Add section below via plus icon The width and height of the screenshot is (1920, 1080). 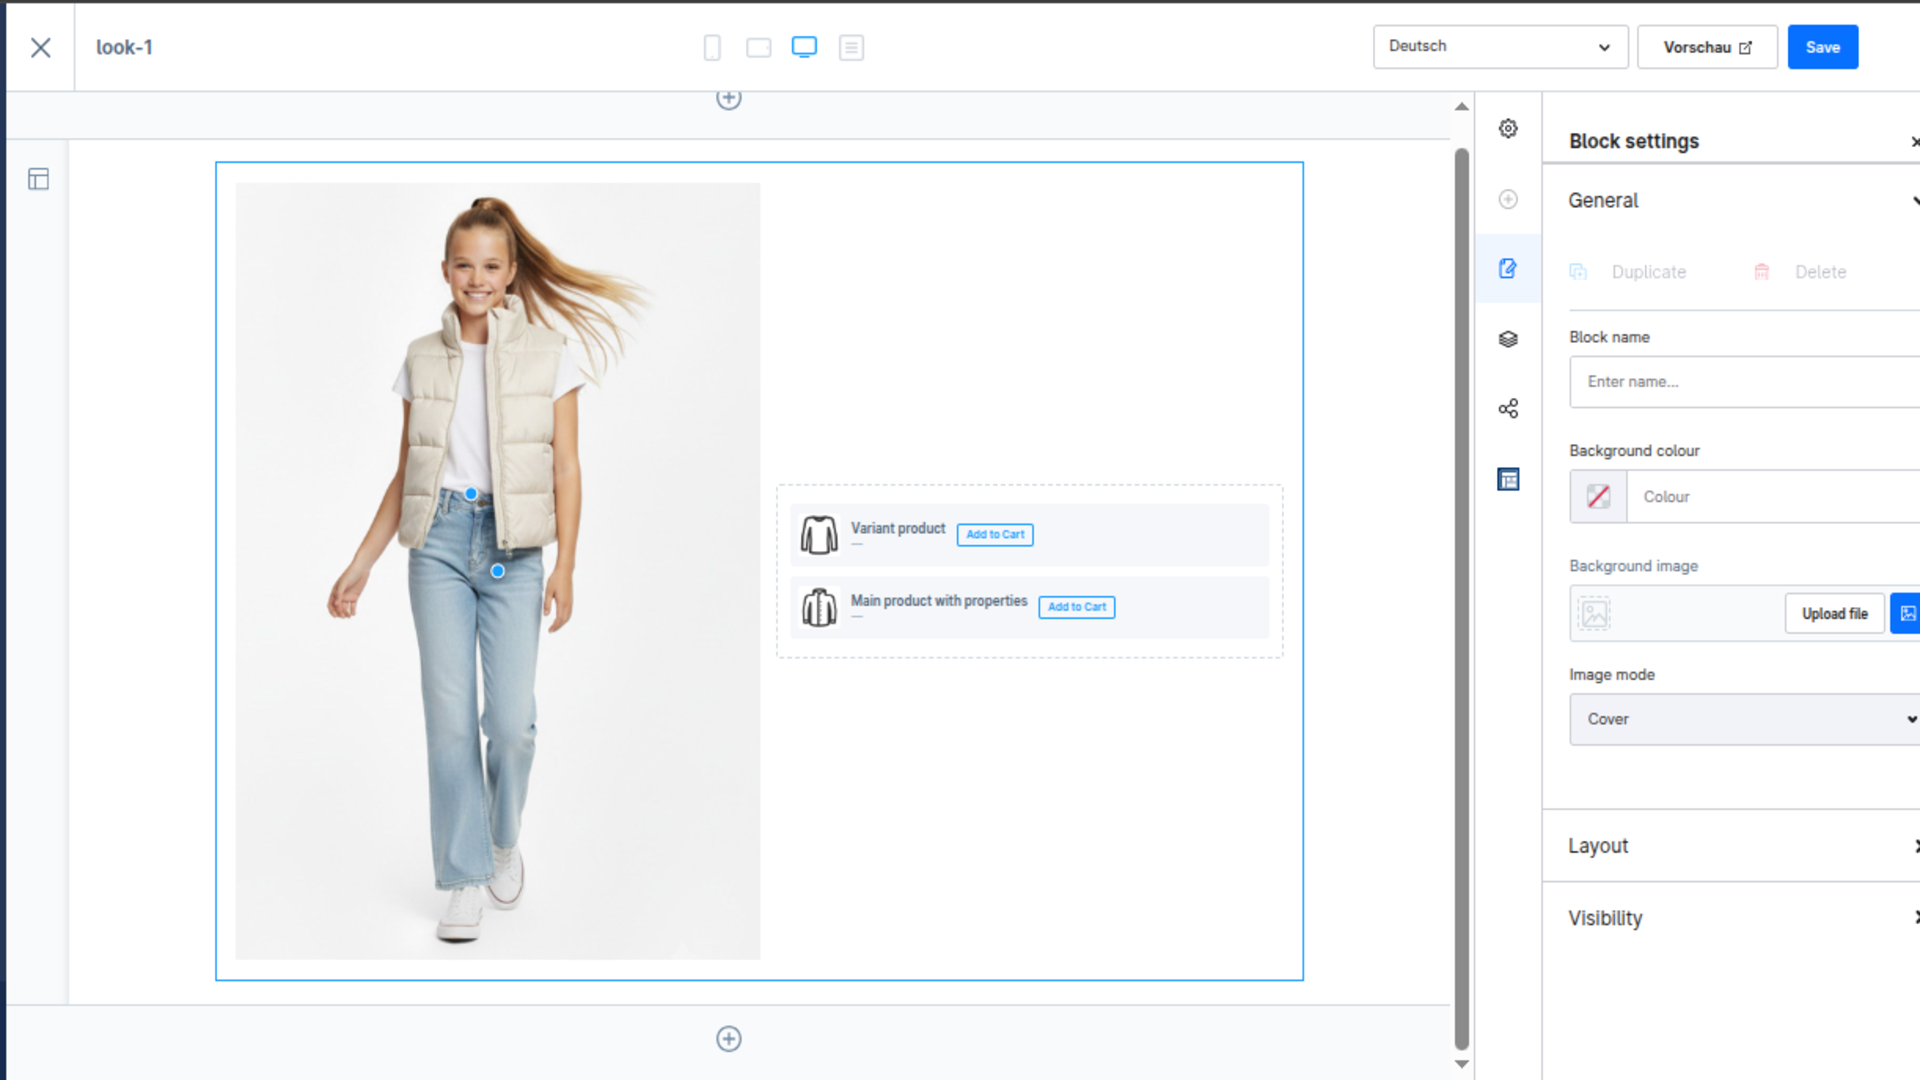click(729, 1039)
